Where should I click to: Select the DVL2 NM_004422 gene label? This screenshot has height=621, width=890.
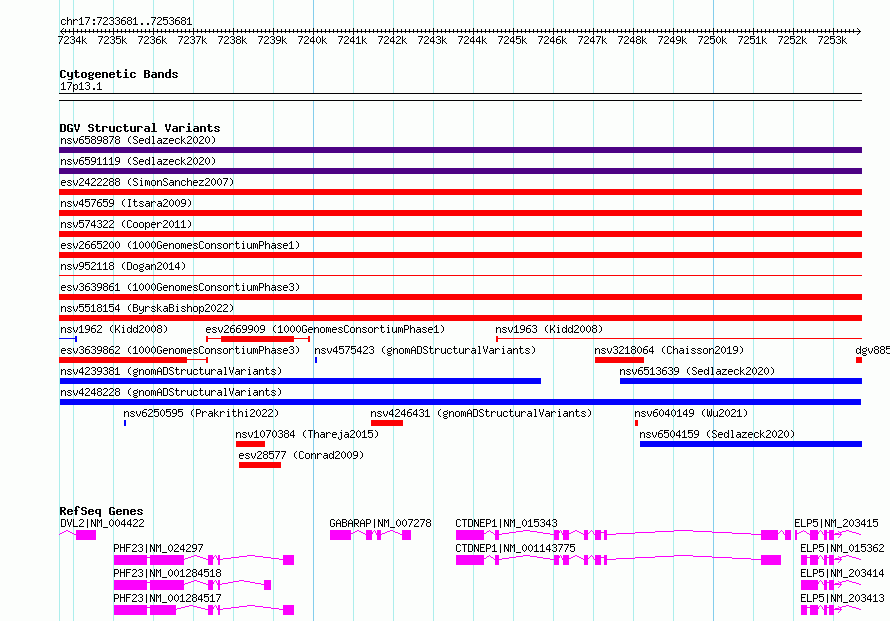(102, 523)
